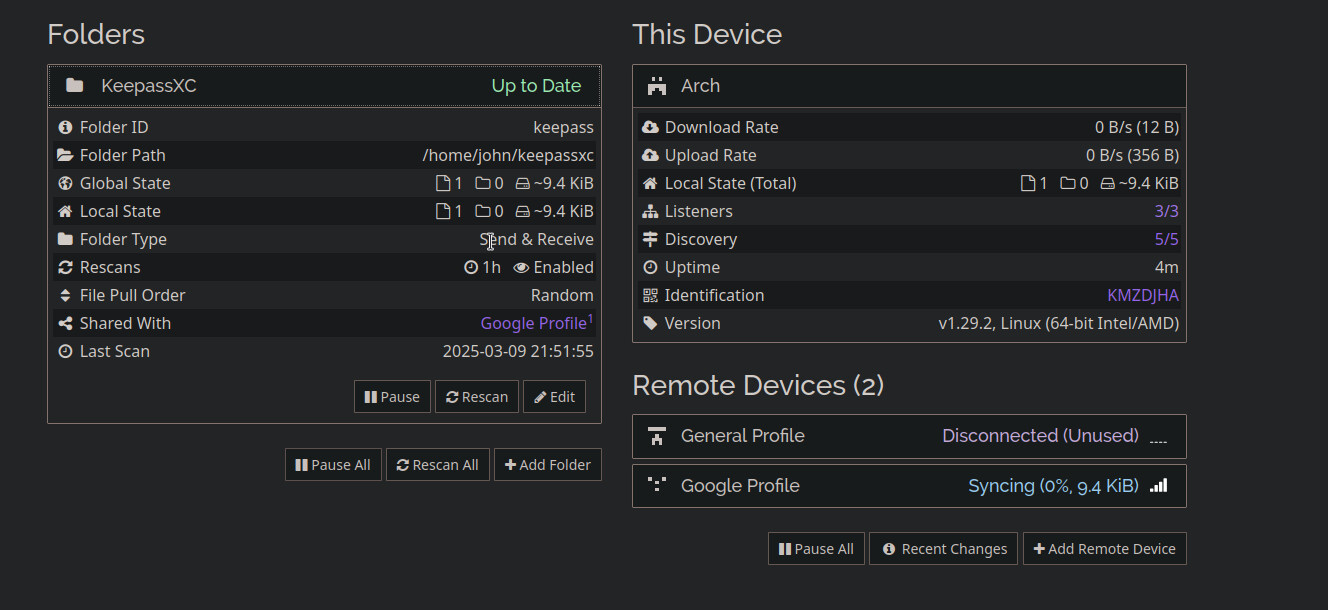This screenshot has height=610, width=1328.
Task: Click Add Remote Device
Action: (x=1105, y=549)
